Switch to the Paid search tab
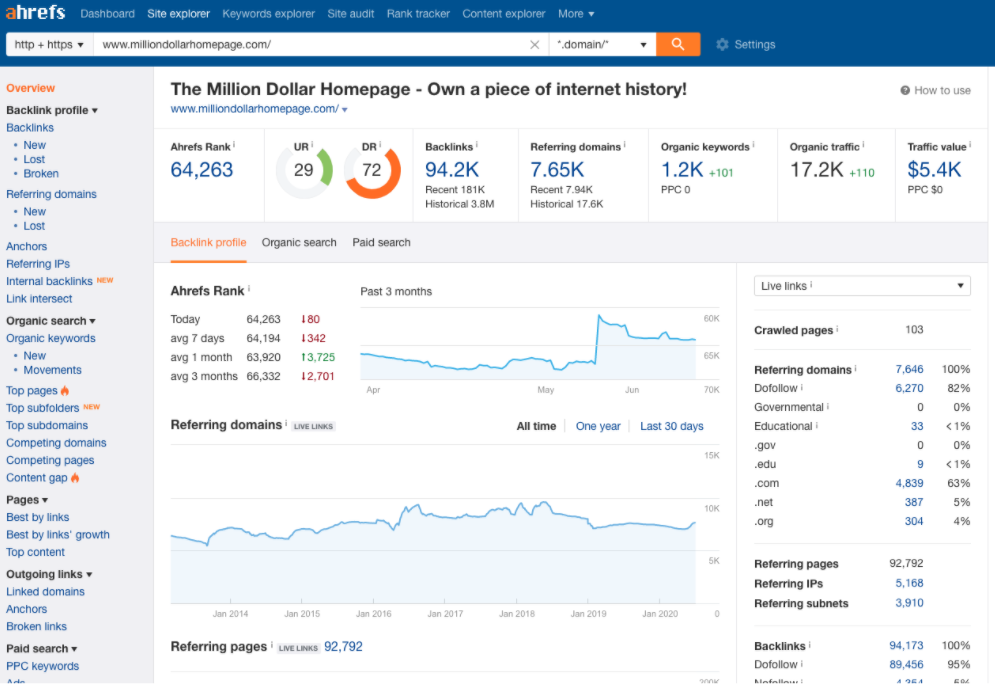The width and height of the screenshot is (995, 686). point(381,242)
